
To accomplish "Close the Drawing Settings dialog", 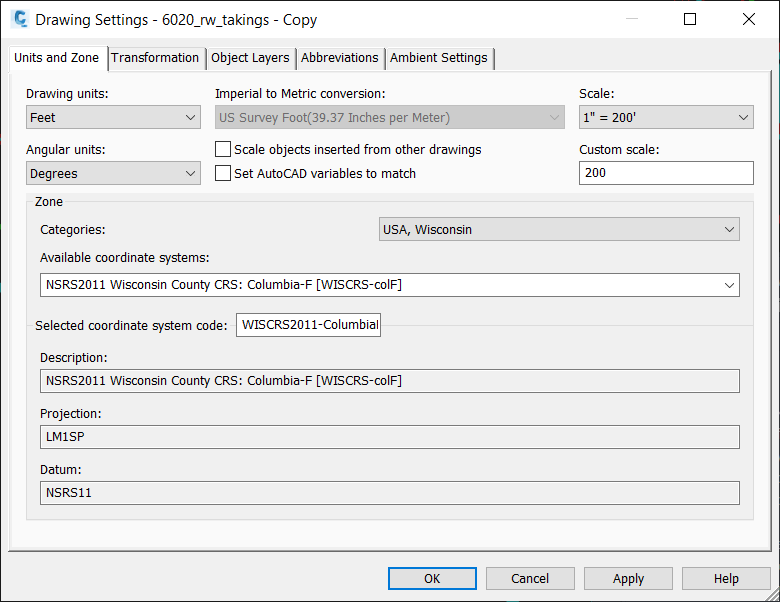I will tap(749, 19).
